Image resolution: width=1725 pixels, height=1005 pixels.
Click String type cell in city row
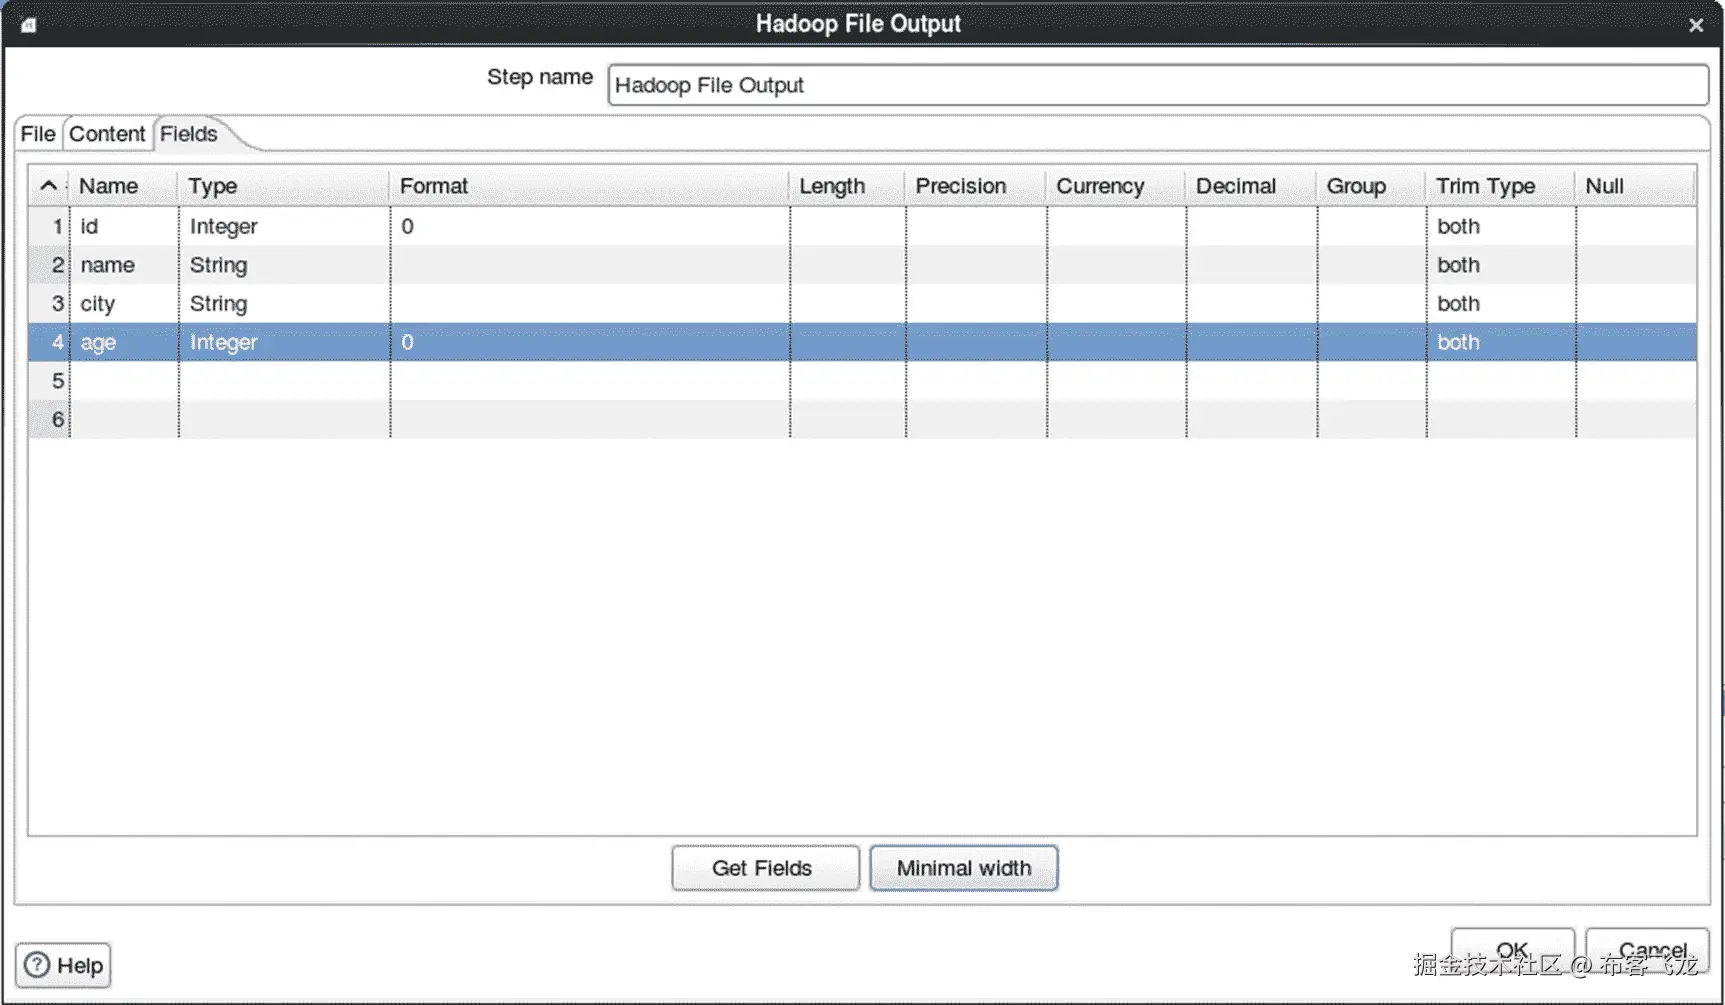coord(284,303)
